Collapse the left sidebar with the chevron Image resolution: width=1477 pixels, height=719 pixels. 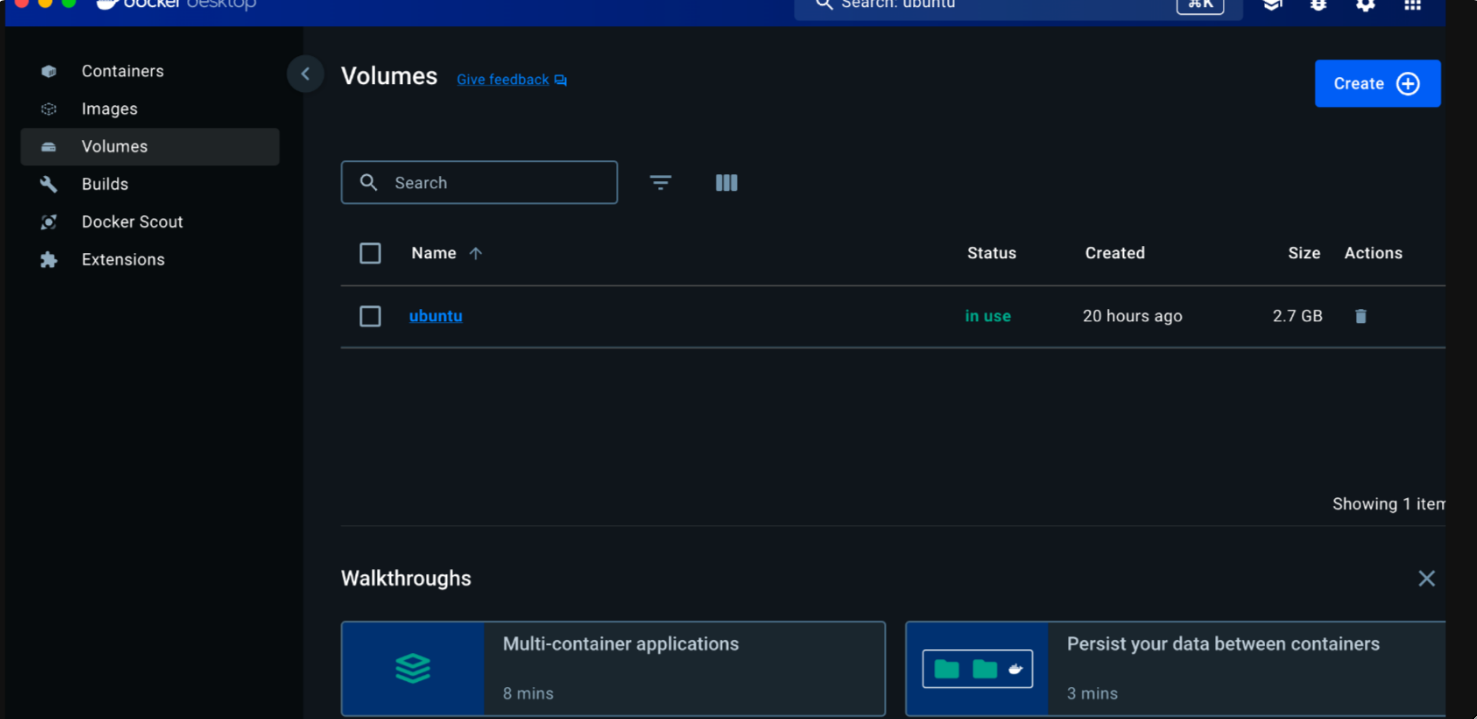click(x=305, y=74)
